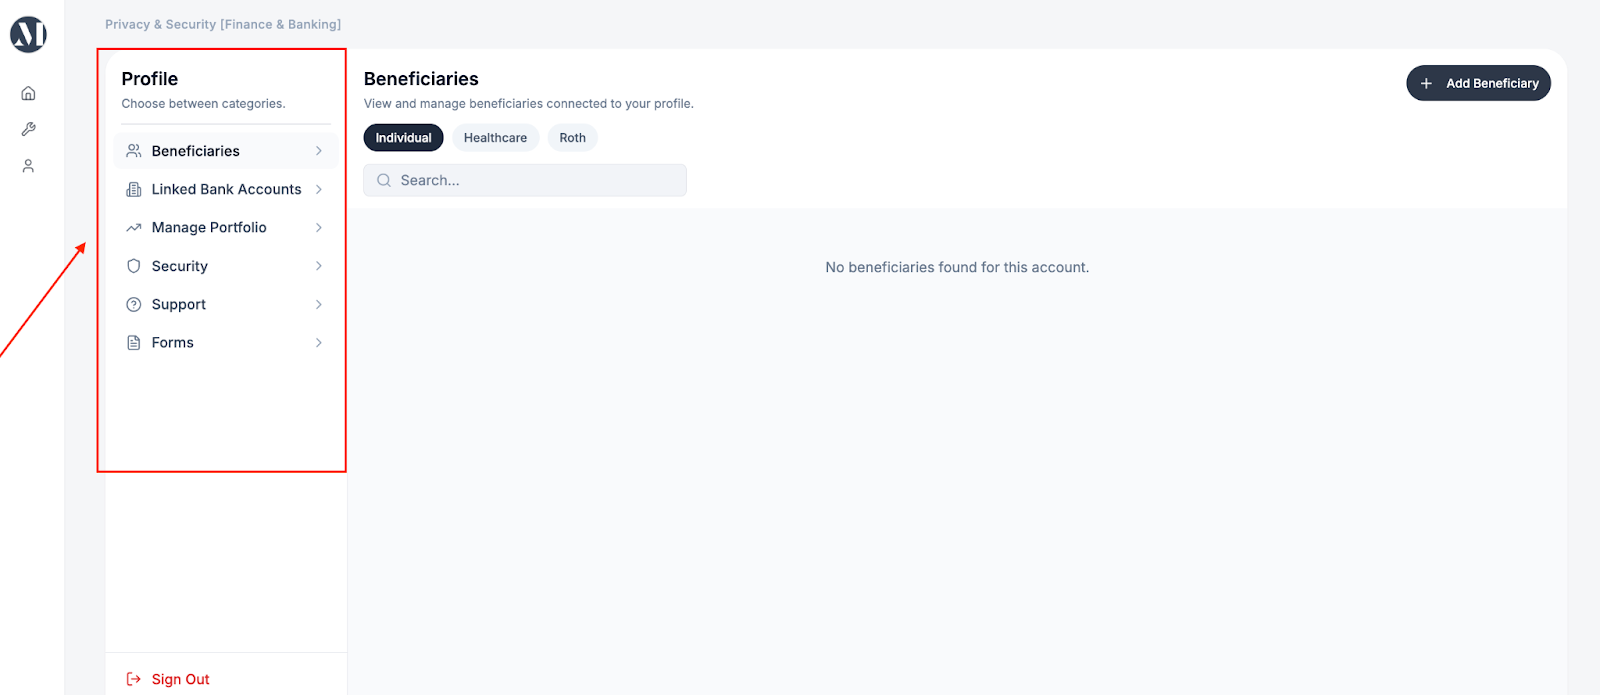
Task: Switch to the Healthcare account filter
Action: pyautogui.click(x=495, y=138)
